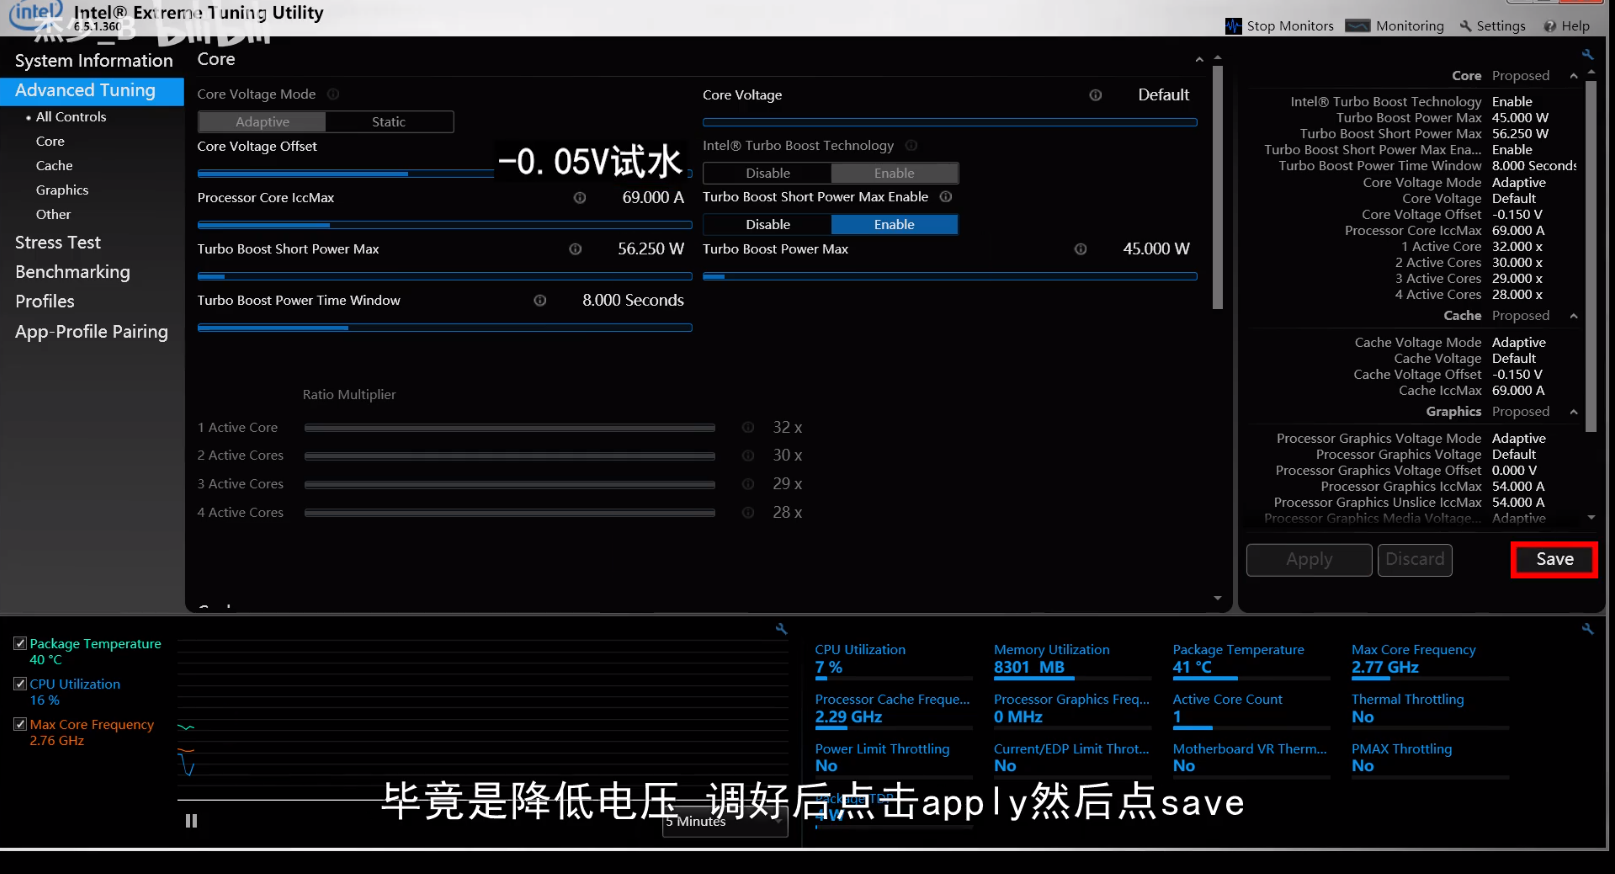Collapse the Core tuning section
The height and width of the screenshot is (874, 1615).
(1199, 60)
